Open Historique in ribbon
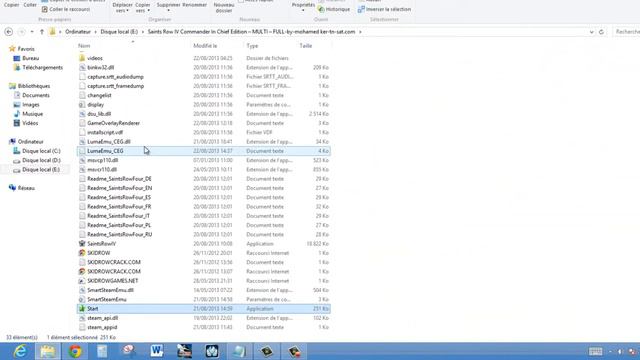The height and width of the screenshot is (360, 640). click(x=334, y=9)
